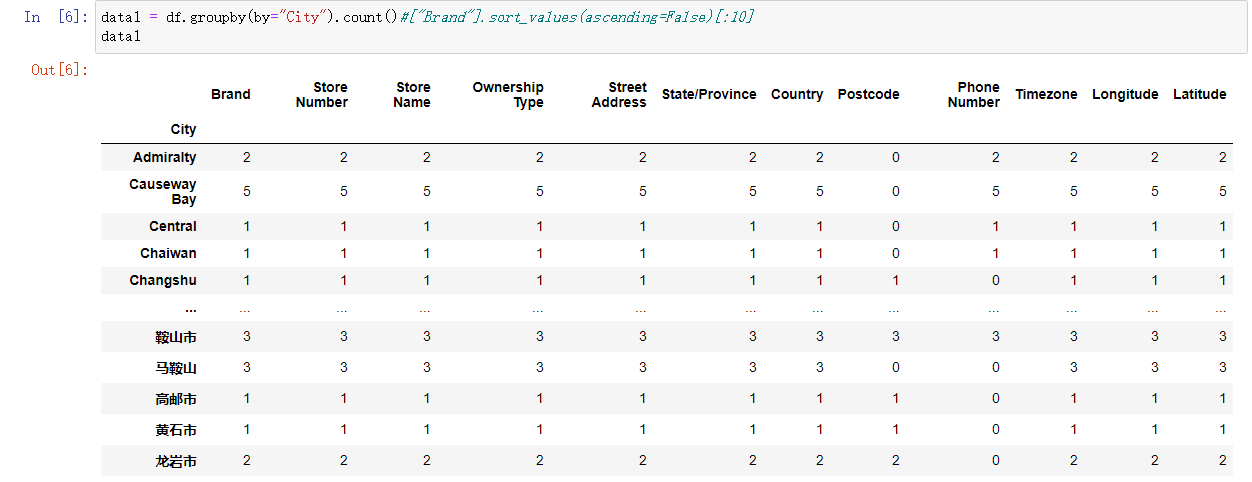
Task: Select the 龙岩市 row label
Action: pyautogui.click(x=176, y=461)
